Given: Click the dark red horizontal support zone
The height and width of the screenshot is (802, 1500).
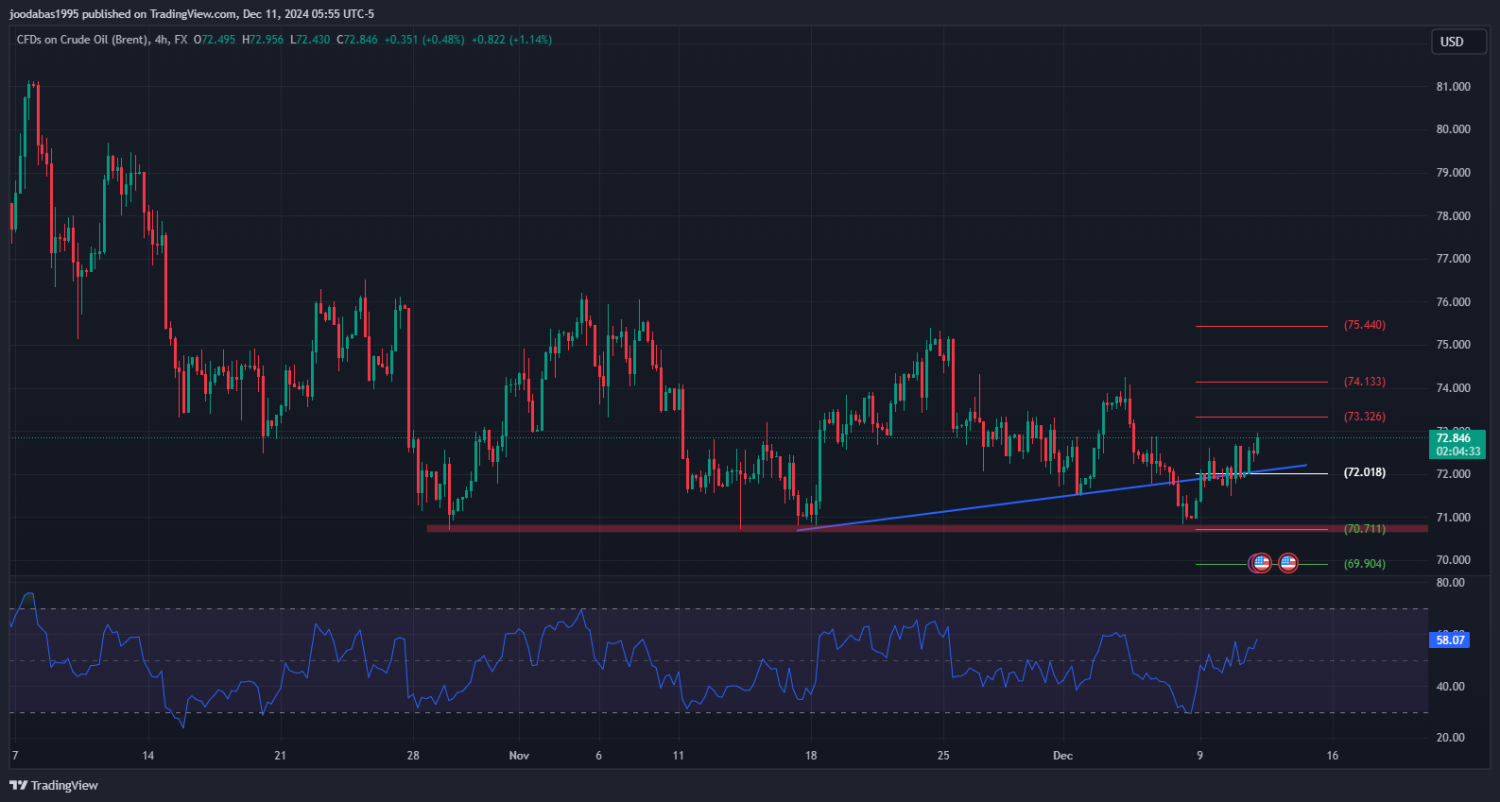Looking at the screenshot, I should click(600, 528).
